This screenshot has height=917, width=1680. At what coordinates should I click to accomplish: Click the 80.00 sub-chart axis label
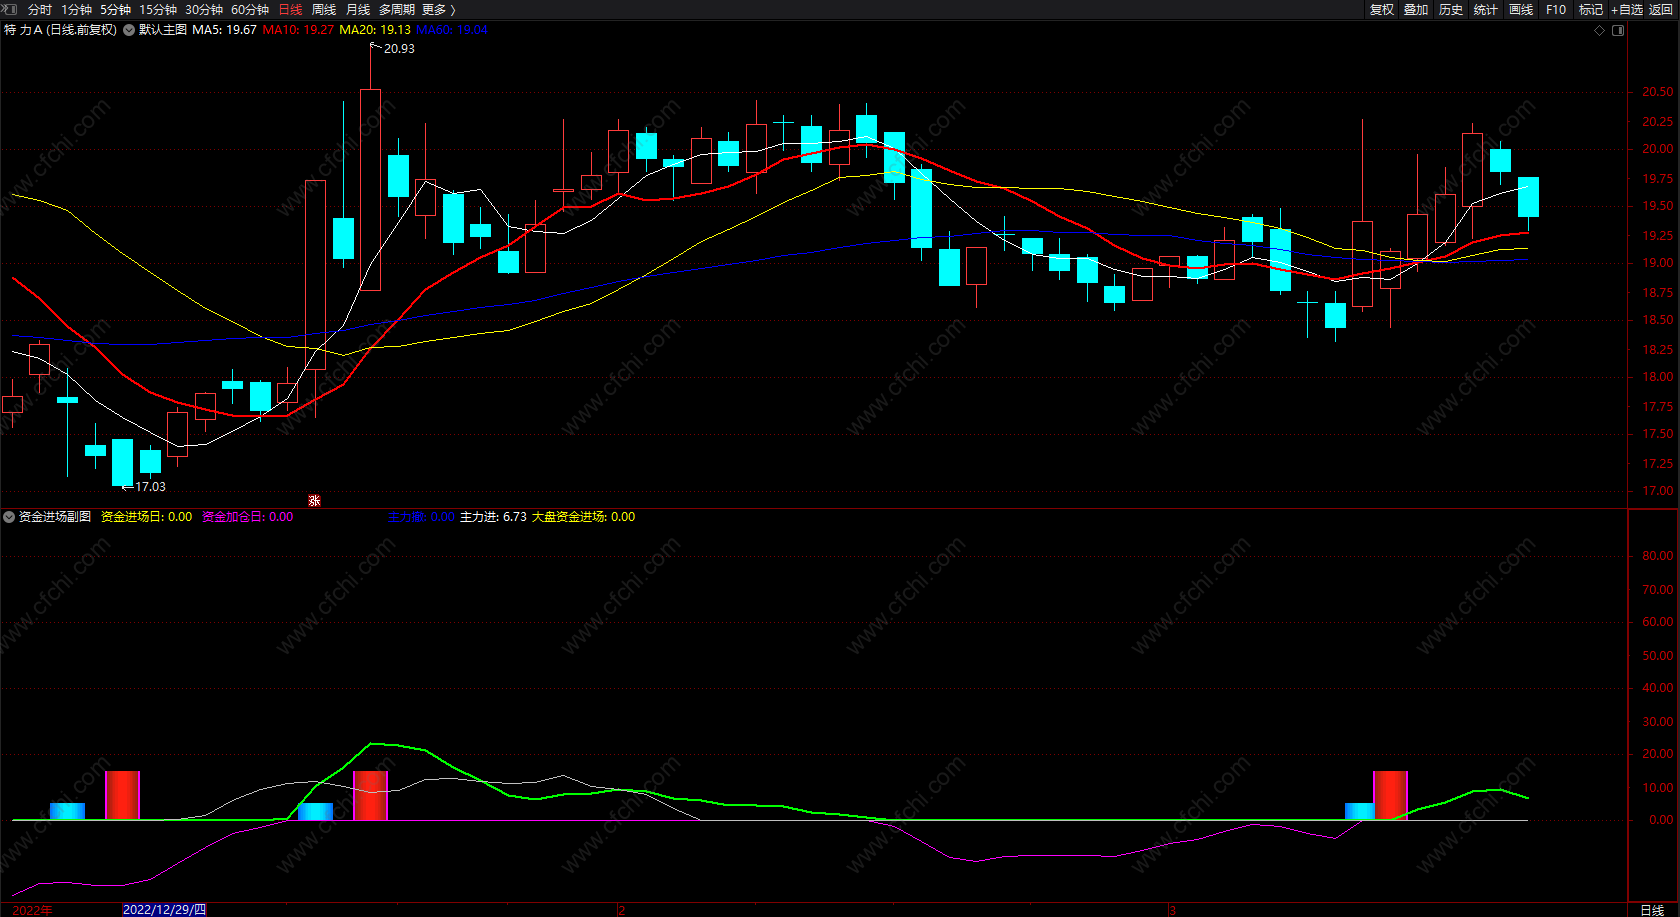(x=1657, y=556)
